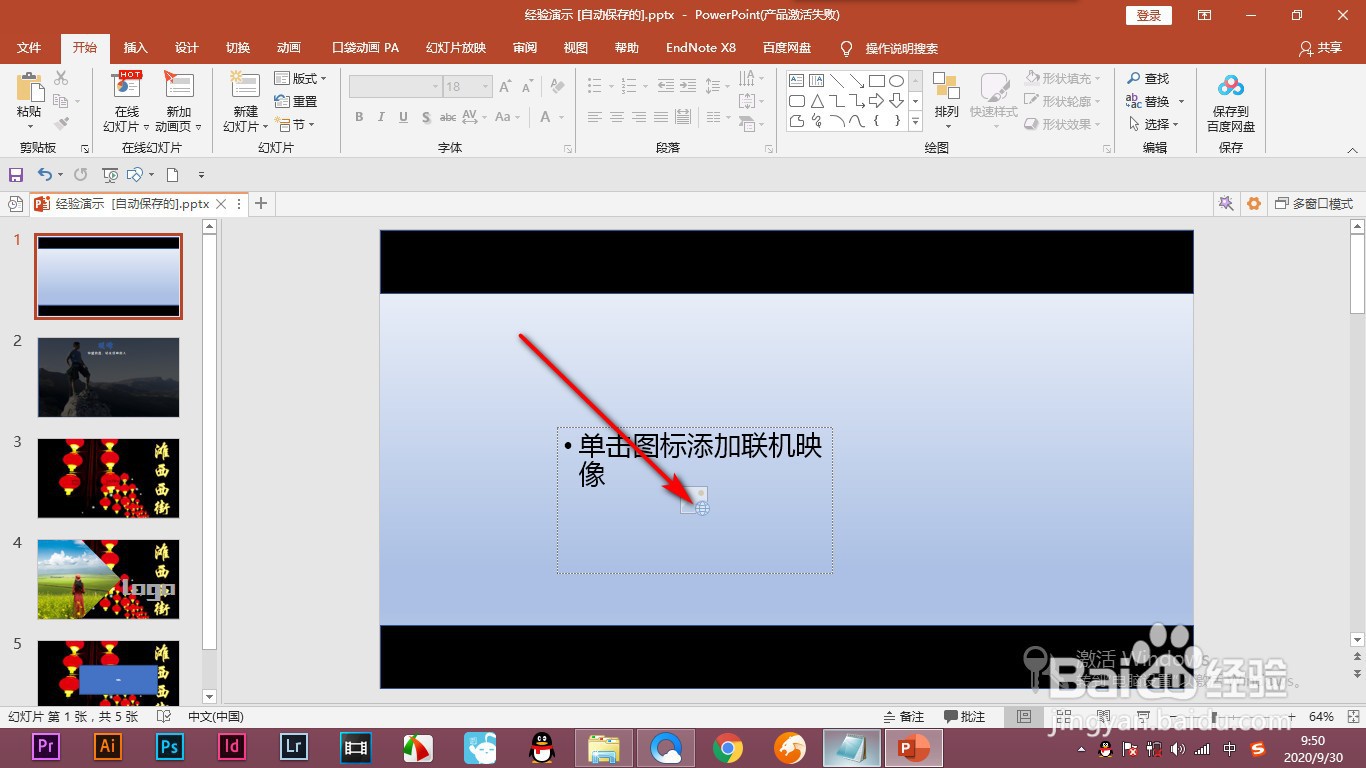Select slide 4 thumbnail with meadow photo

109,579
